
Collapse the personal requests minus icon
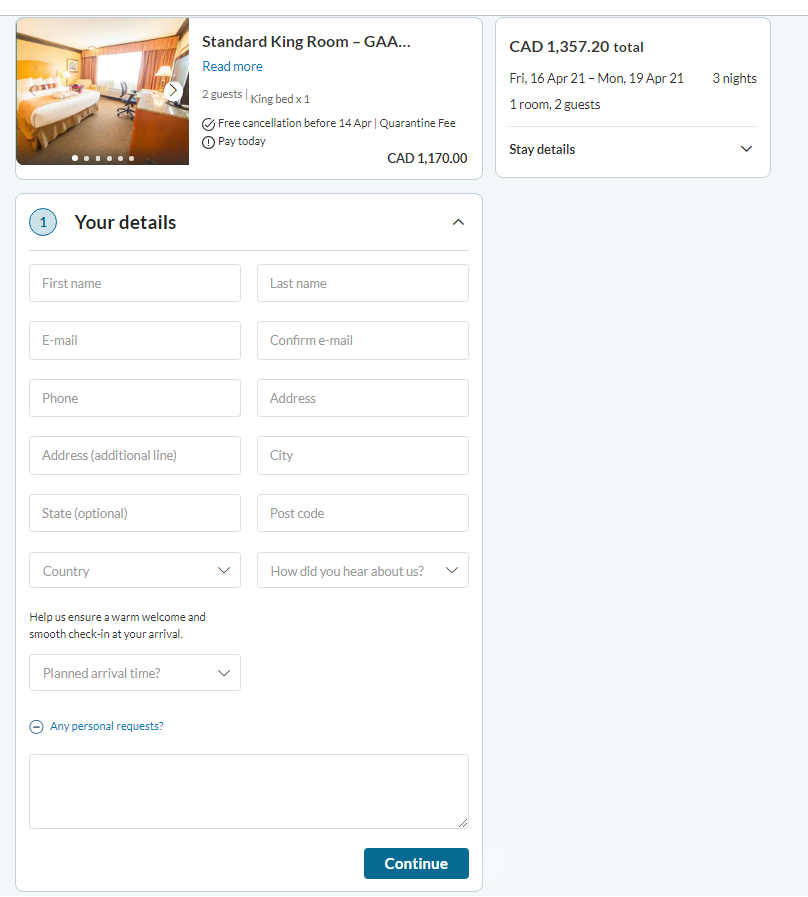tap(36, 727)
